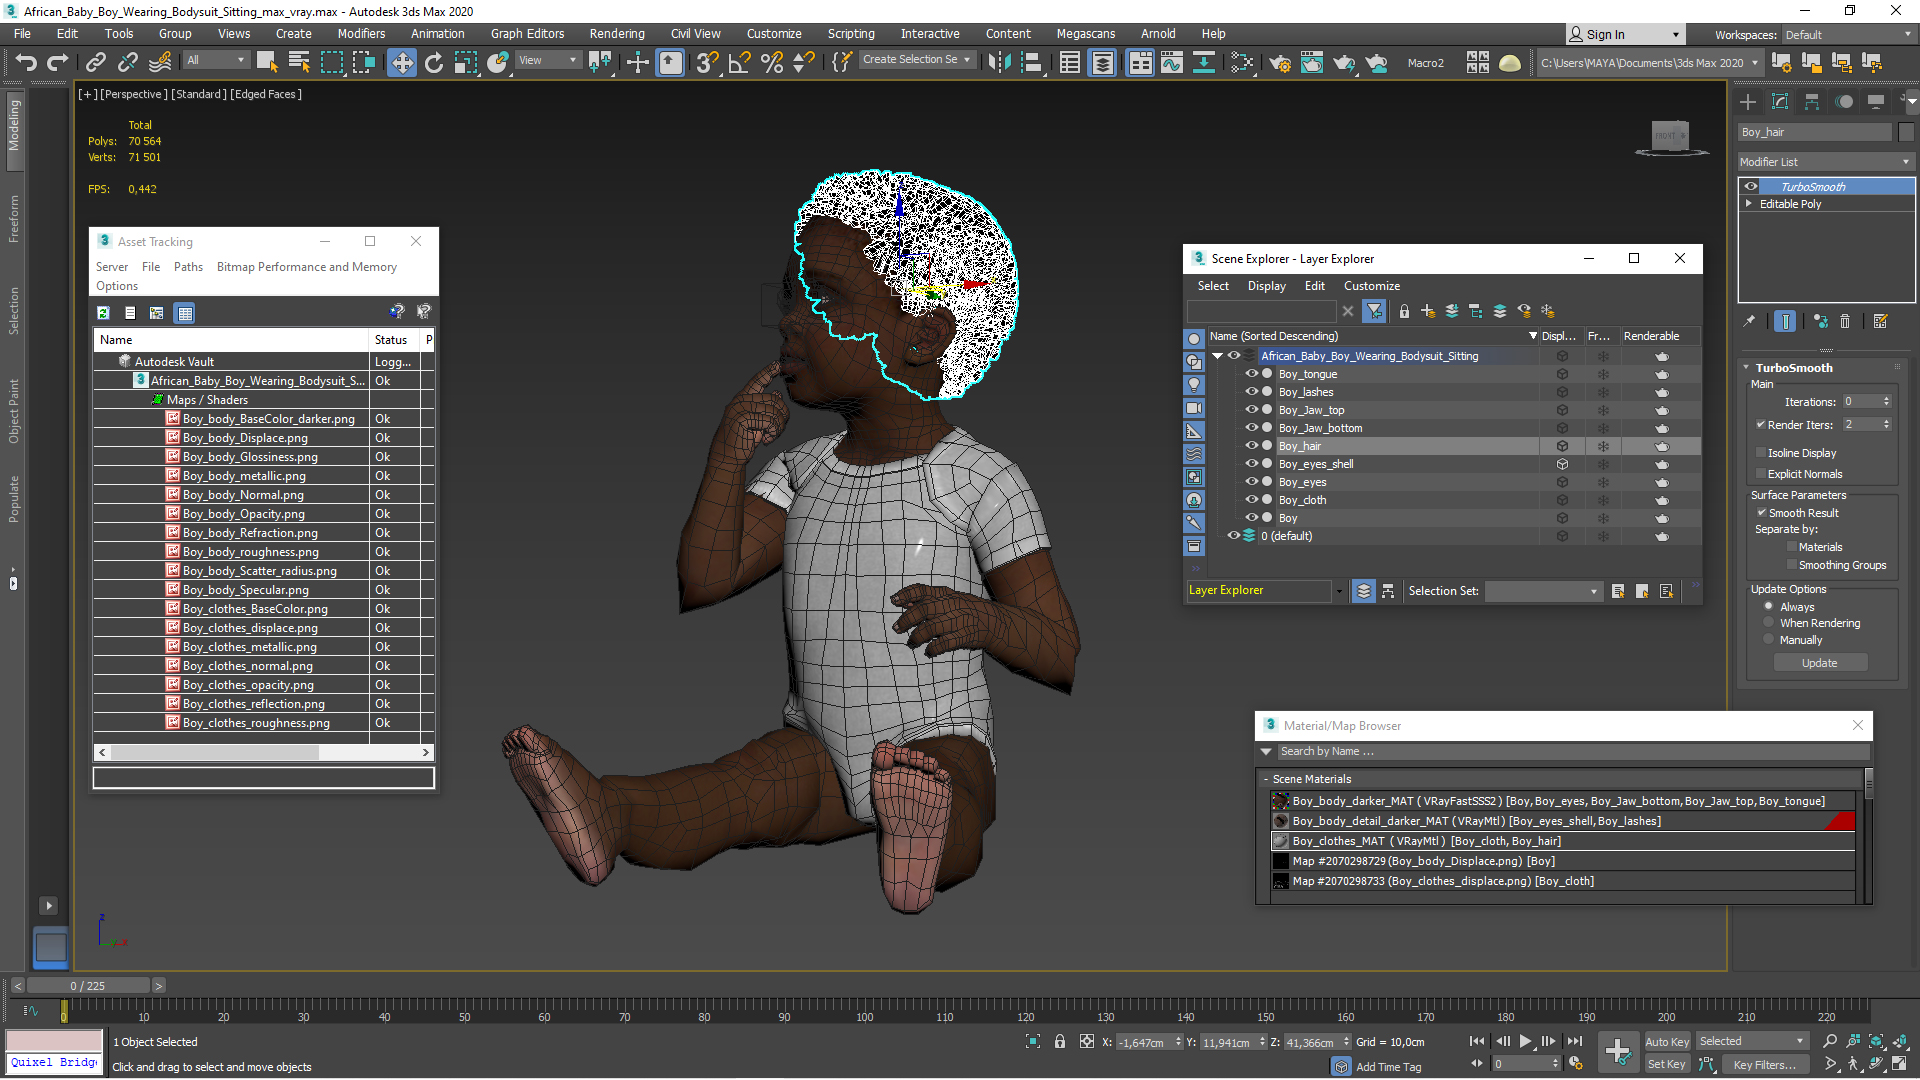Click Key Filters button
The height and width of the screenshot is (1080, 1920).
pos(1765,1065)
